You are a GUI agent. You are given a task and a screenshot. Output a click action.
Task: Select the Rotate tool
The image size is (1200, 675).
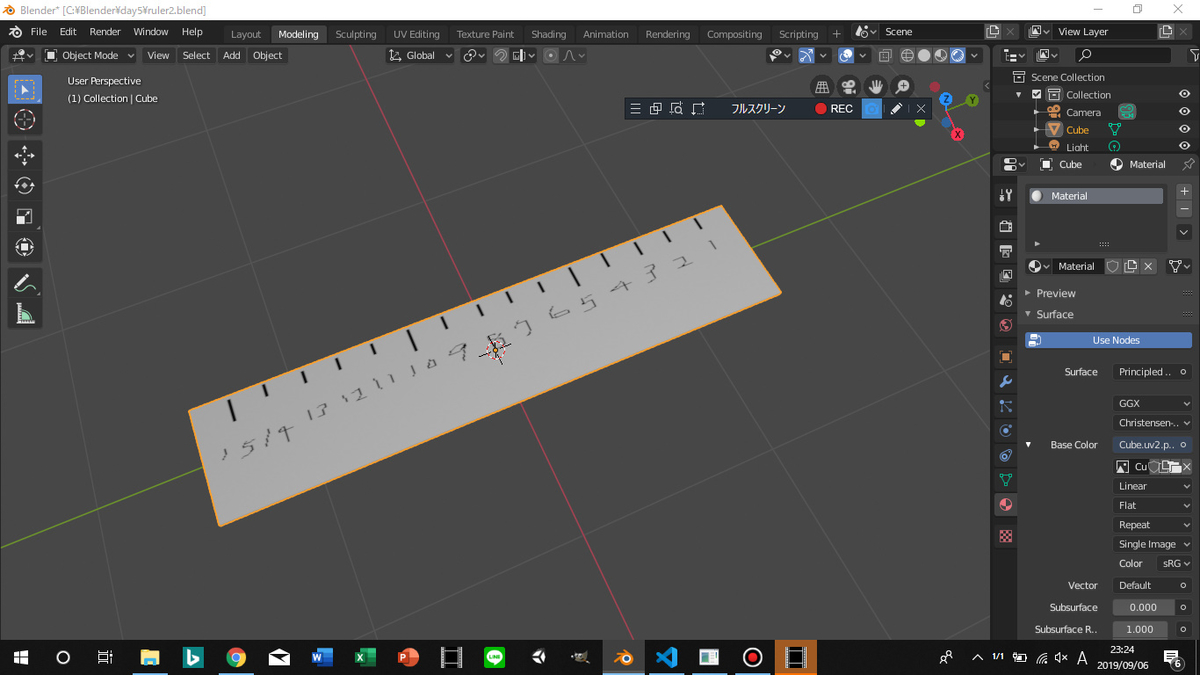(25, 186)
